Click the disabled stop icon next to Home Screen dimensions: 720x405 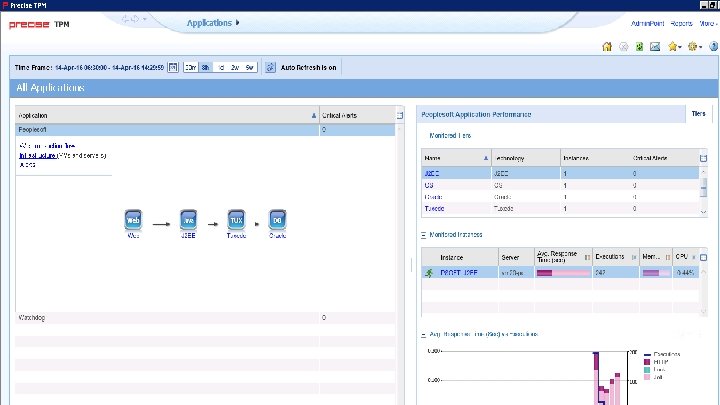(x=624, y=46)
